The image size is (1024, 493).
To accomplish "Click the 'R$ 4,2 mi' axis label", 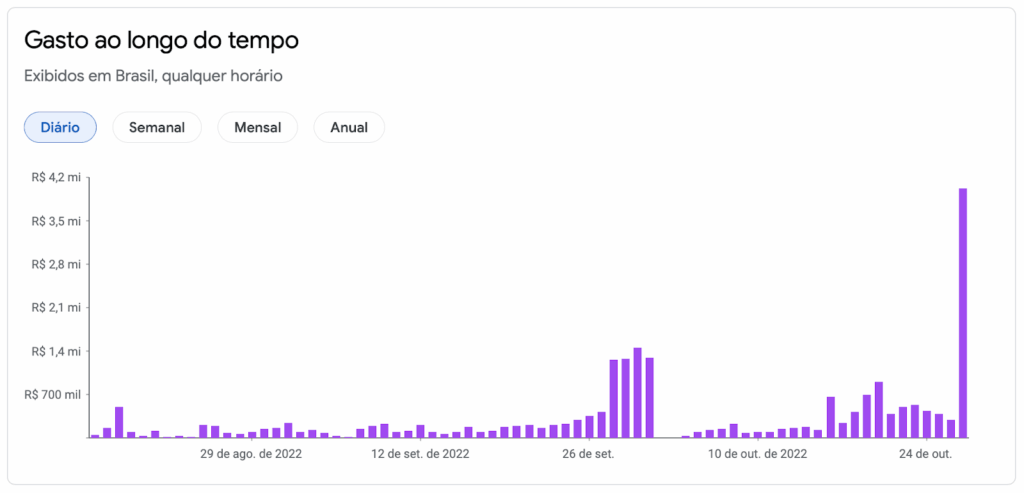I will coord(56,177).
